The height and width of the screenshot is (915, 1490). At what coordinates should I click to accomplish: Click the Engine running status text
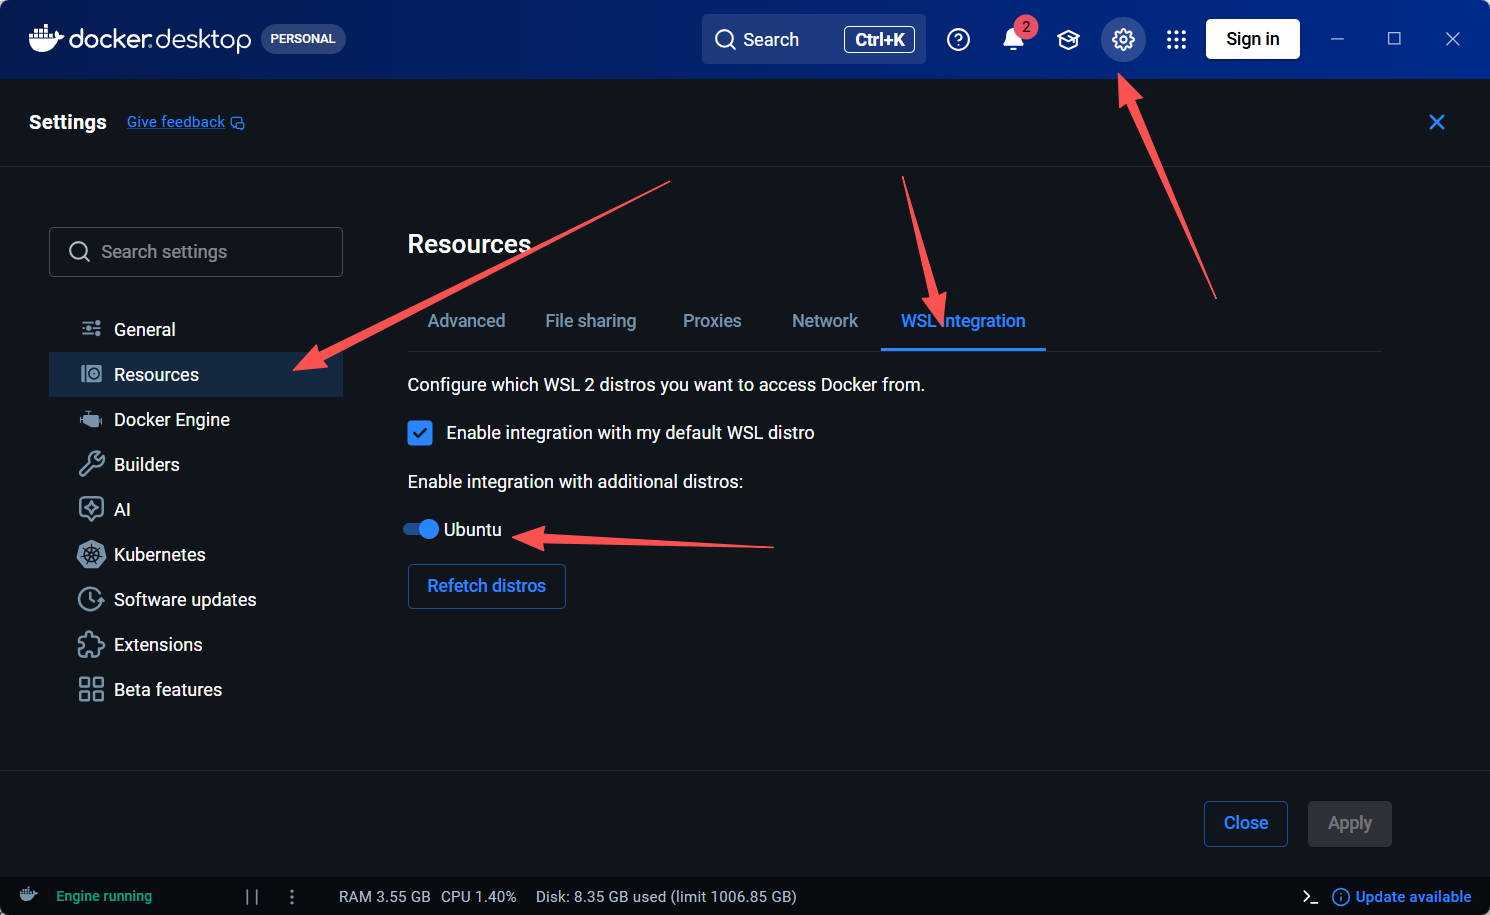tap(104, 896)
